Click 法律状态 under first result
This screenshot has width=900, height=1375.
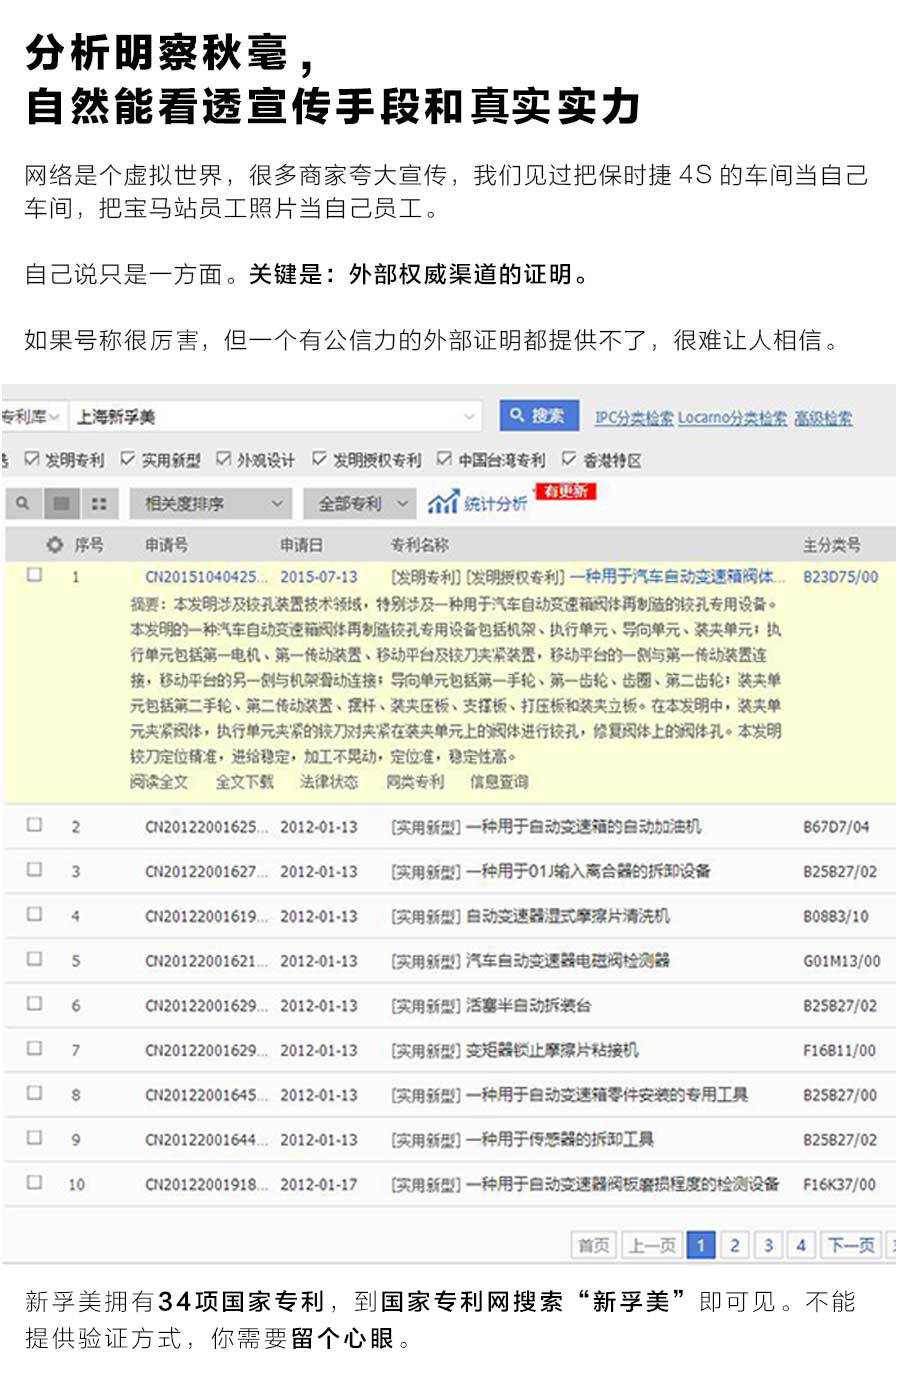[329, 782]
